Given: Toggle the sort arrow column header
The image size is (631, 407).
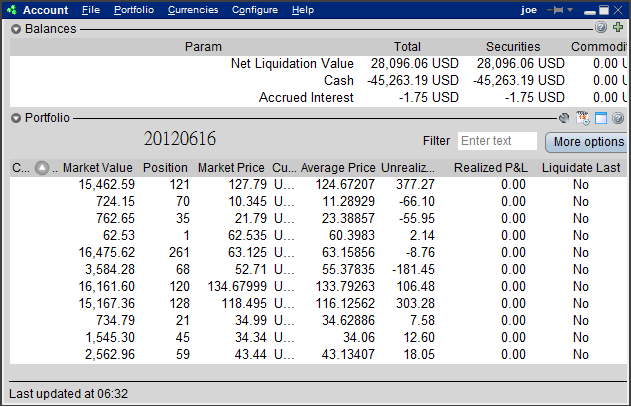Looking at the screenshot, I should pyautogui.click(x=42, y=167).
